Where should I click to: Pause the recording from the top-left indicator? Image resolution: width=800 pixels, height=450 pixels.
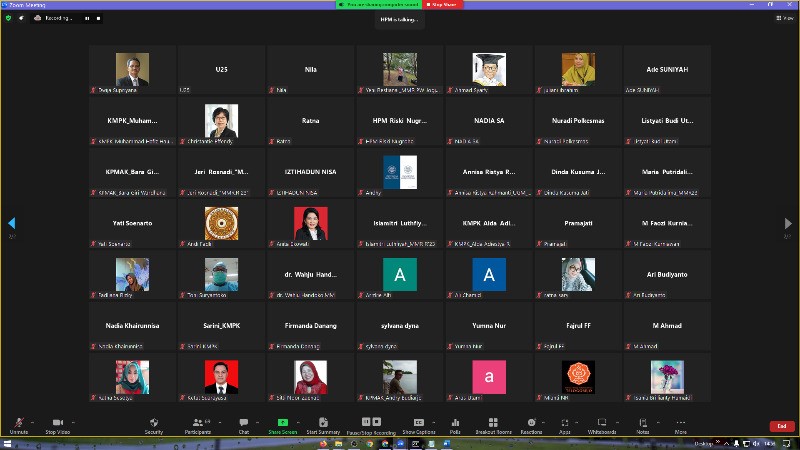87,18
